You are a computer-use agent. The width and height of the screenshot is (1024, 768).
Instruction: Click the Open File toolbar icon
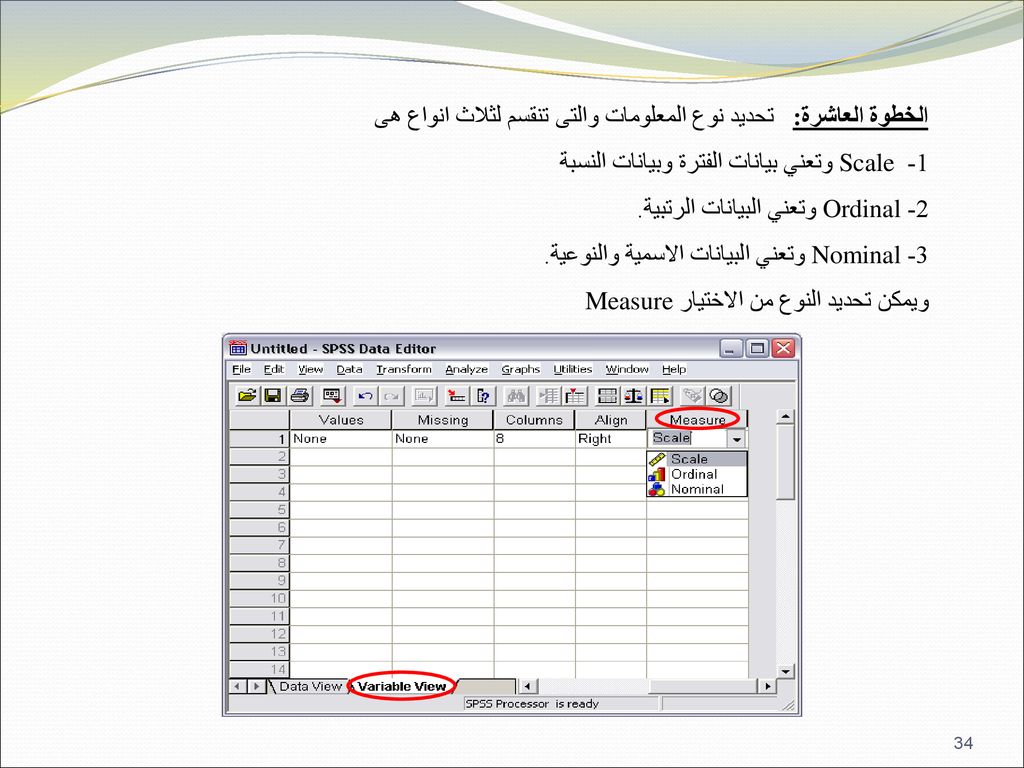coord(247,396)
